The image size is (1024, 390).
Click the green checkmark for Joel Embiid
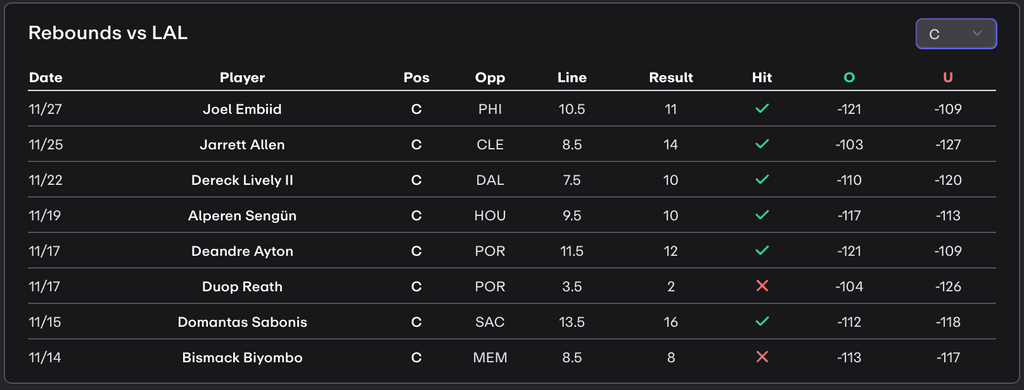761,109
